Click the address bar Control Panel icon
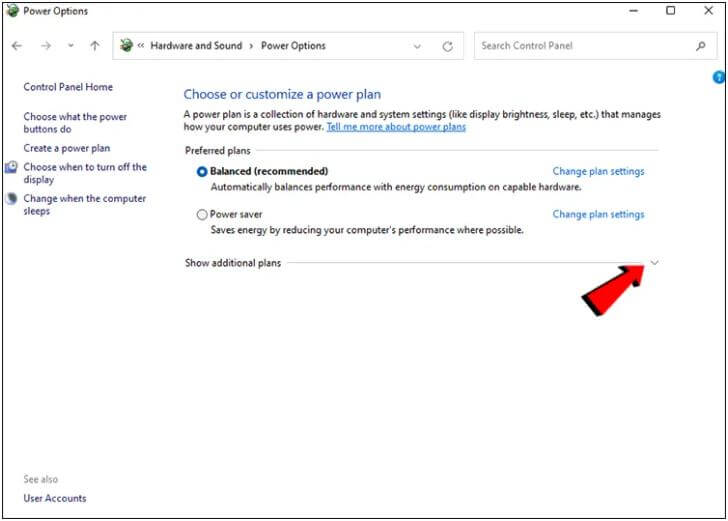This screenshot has height=521, width=728. (126, 46)
